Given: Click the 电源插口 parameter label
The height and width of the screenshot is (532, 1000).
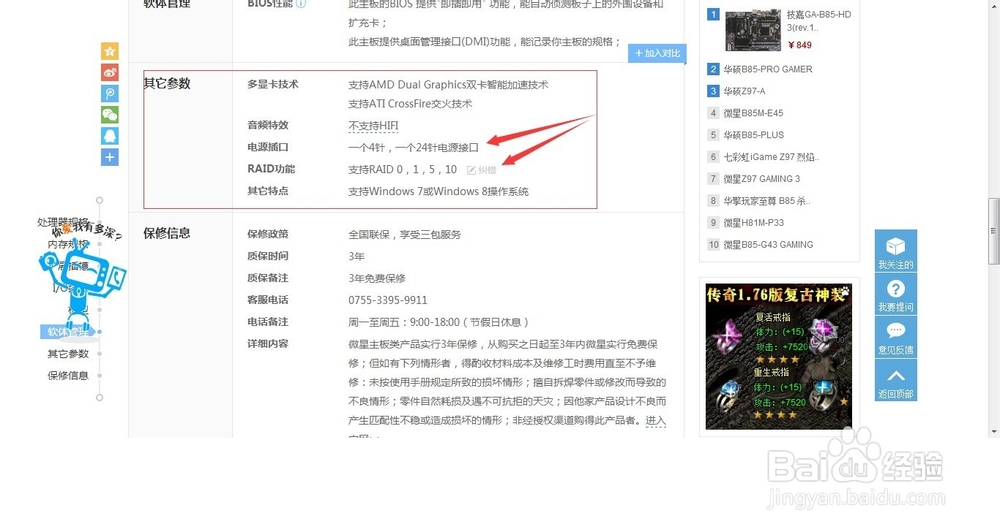Looking at the screenshot, I should point(268,147).
